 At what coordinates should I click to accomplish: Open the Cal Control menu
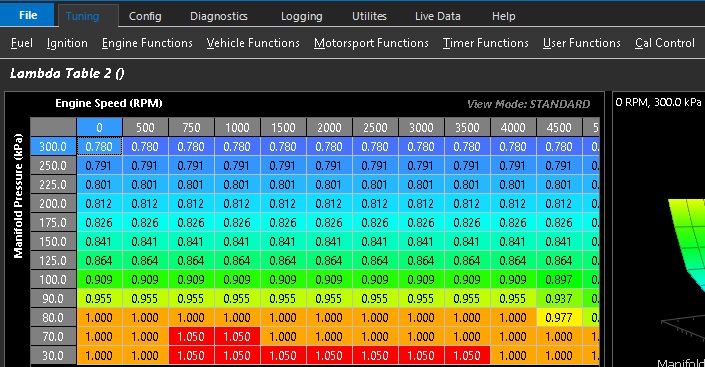[x=665, y=43]
